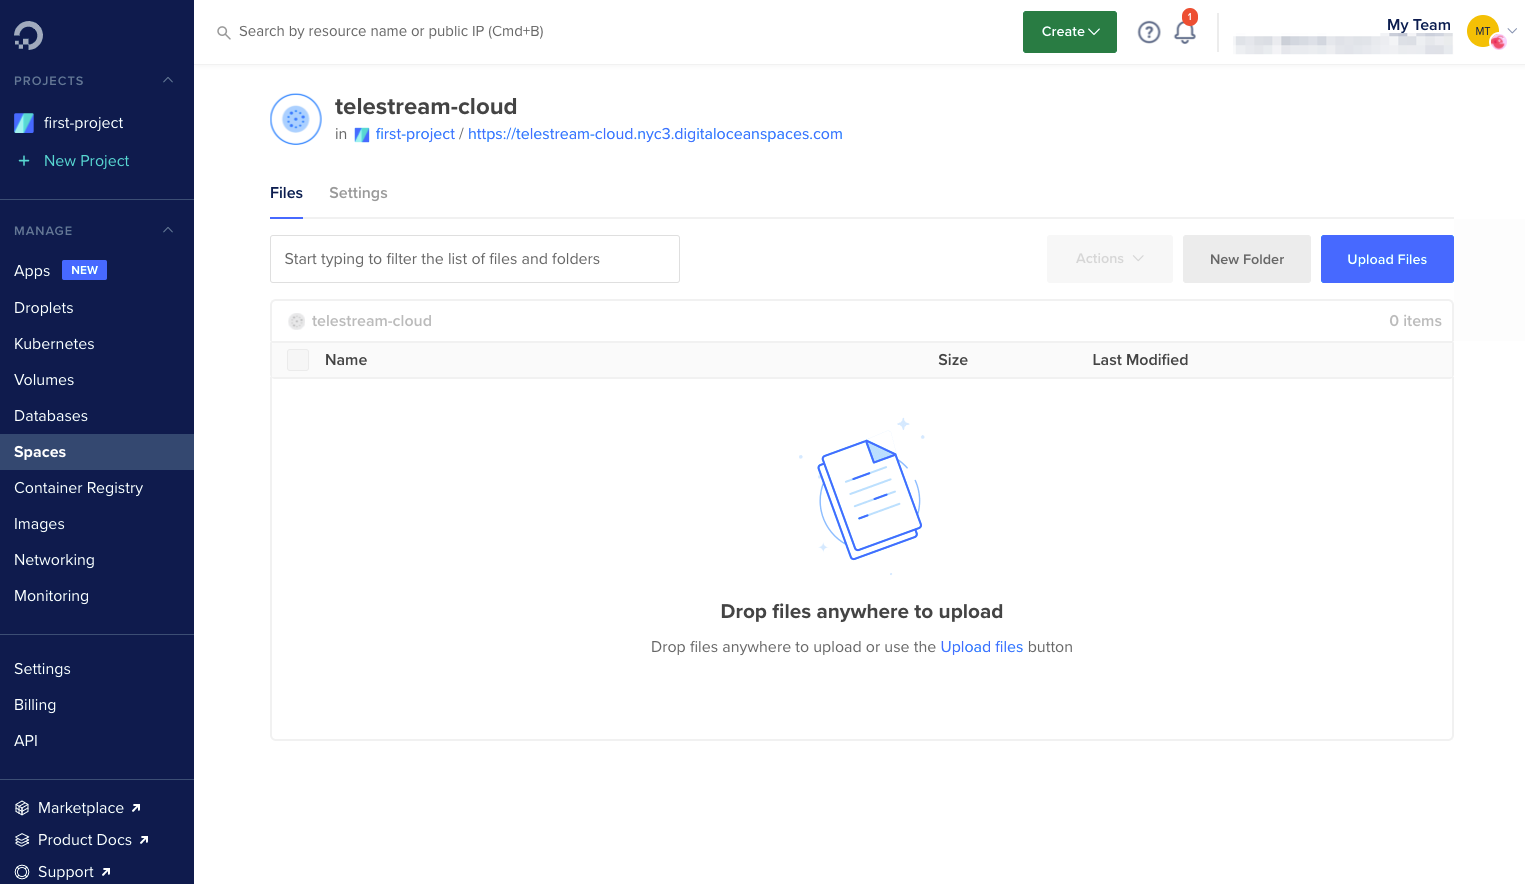Click the first-project icon in breadcrumb
The image size is (1525, 884).
(x=362, y=135)
